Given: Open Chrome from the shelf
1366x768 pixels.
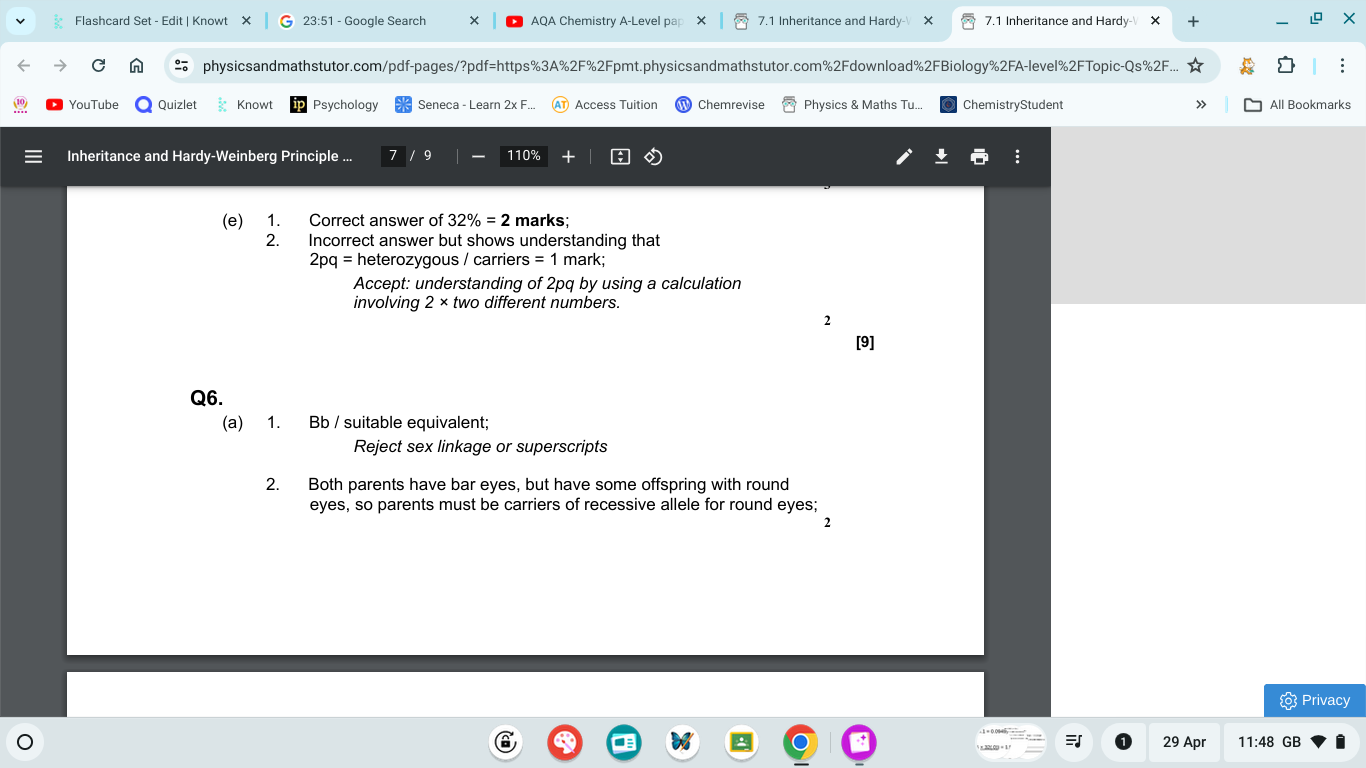Looking at the screenshot, I should tap(799, 742).
